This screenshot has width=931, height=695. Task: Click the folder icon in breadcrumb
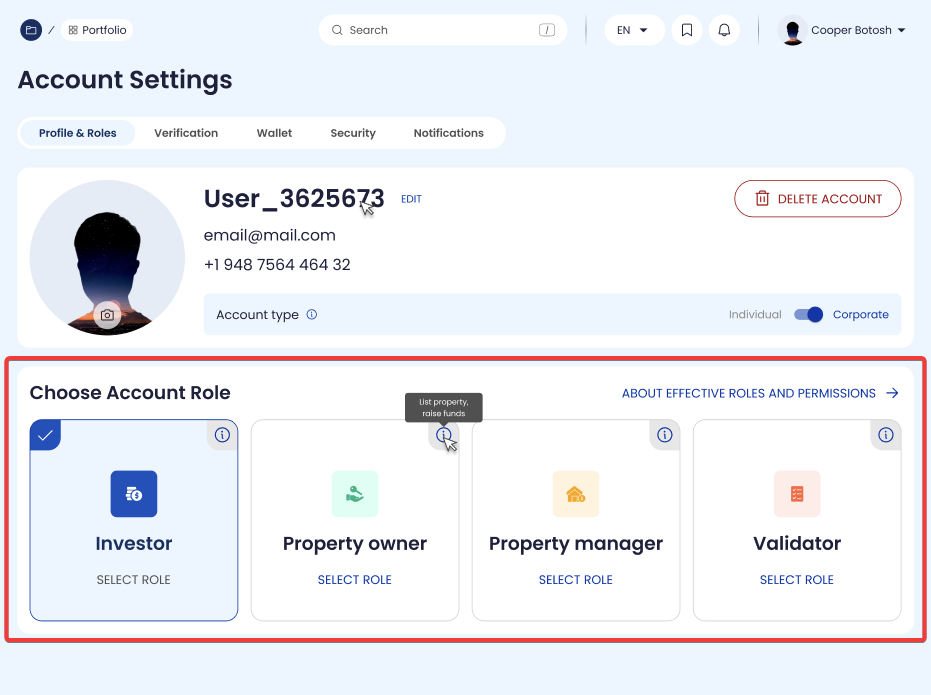pos(31,30)
